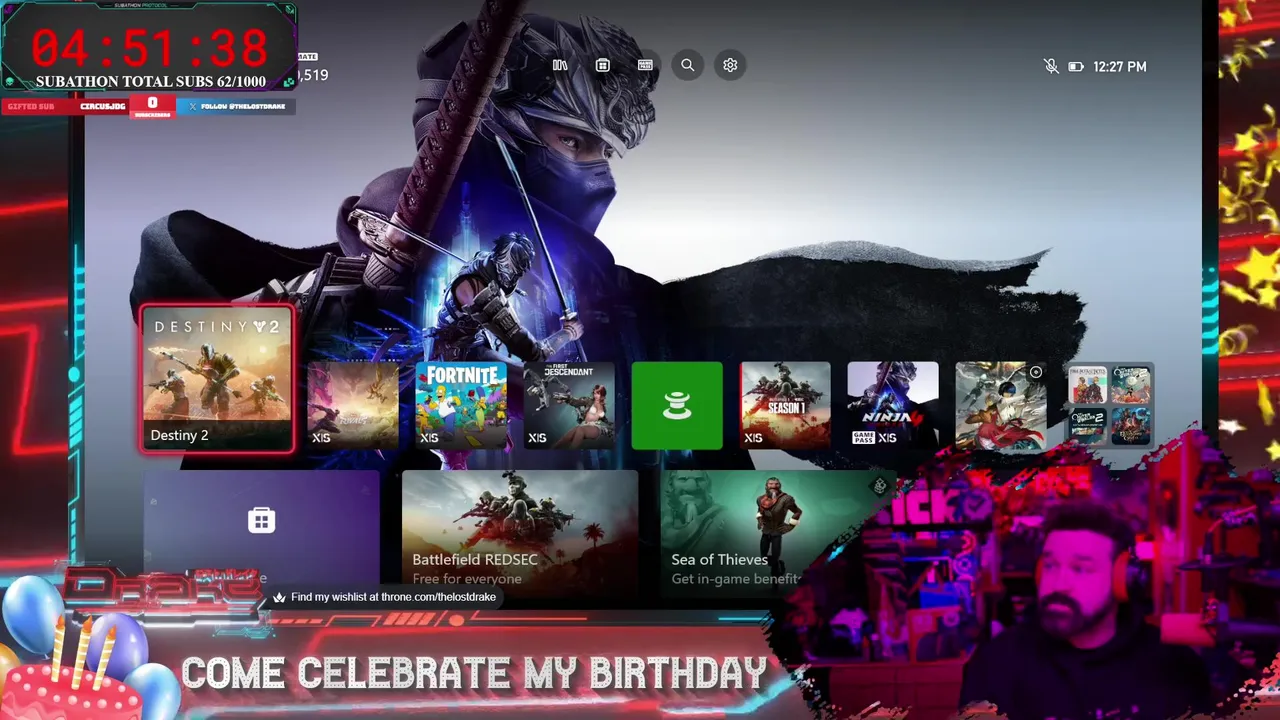Launch the Fortnite tile
The image size is (1280, 720).
pyautogui.click(x=461, y=405)
